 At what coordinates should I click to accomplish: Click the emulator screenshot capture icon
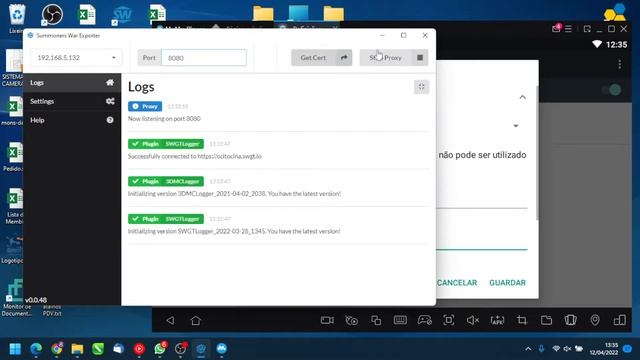(x=449, y=320)
